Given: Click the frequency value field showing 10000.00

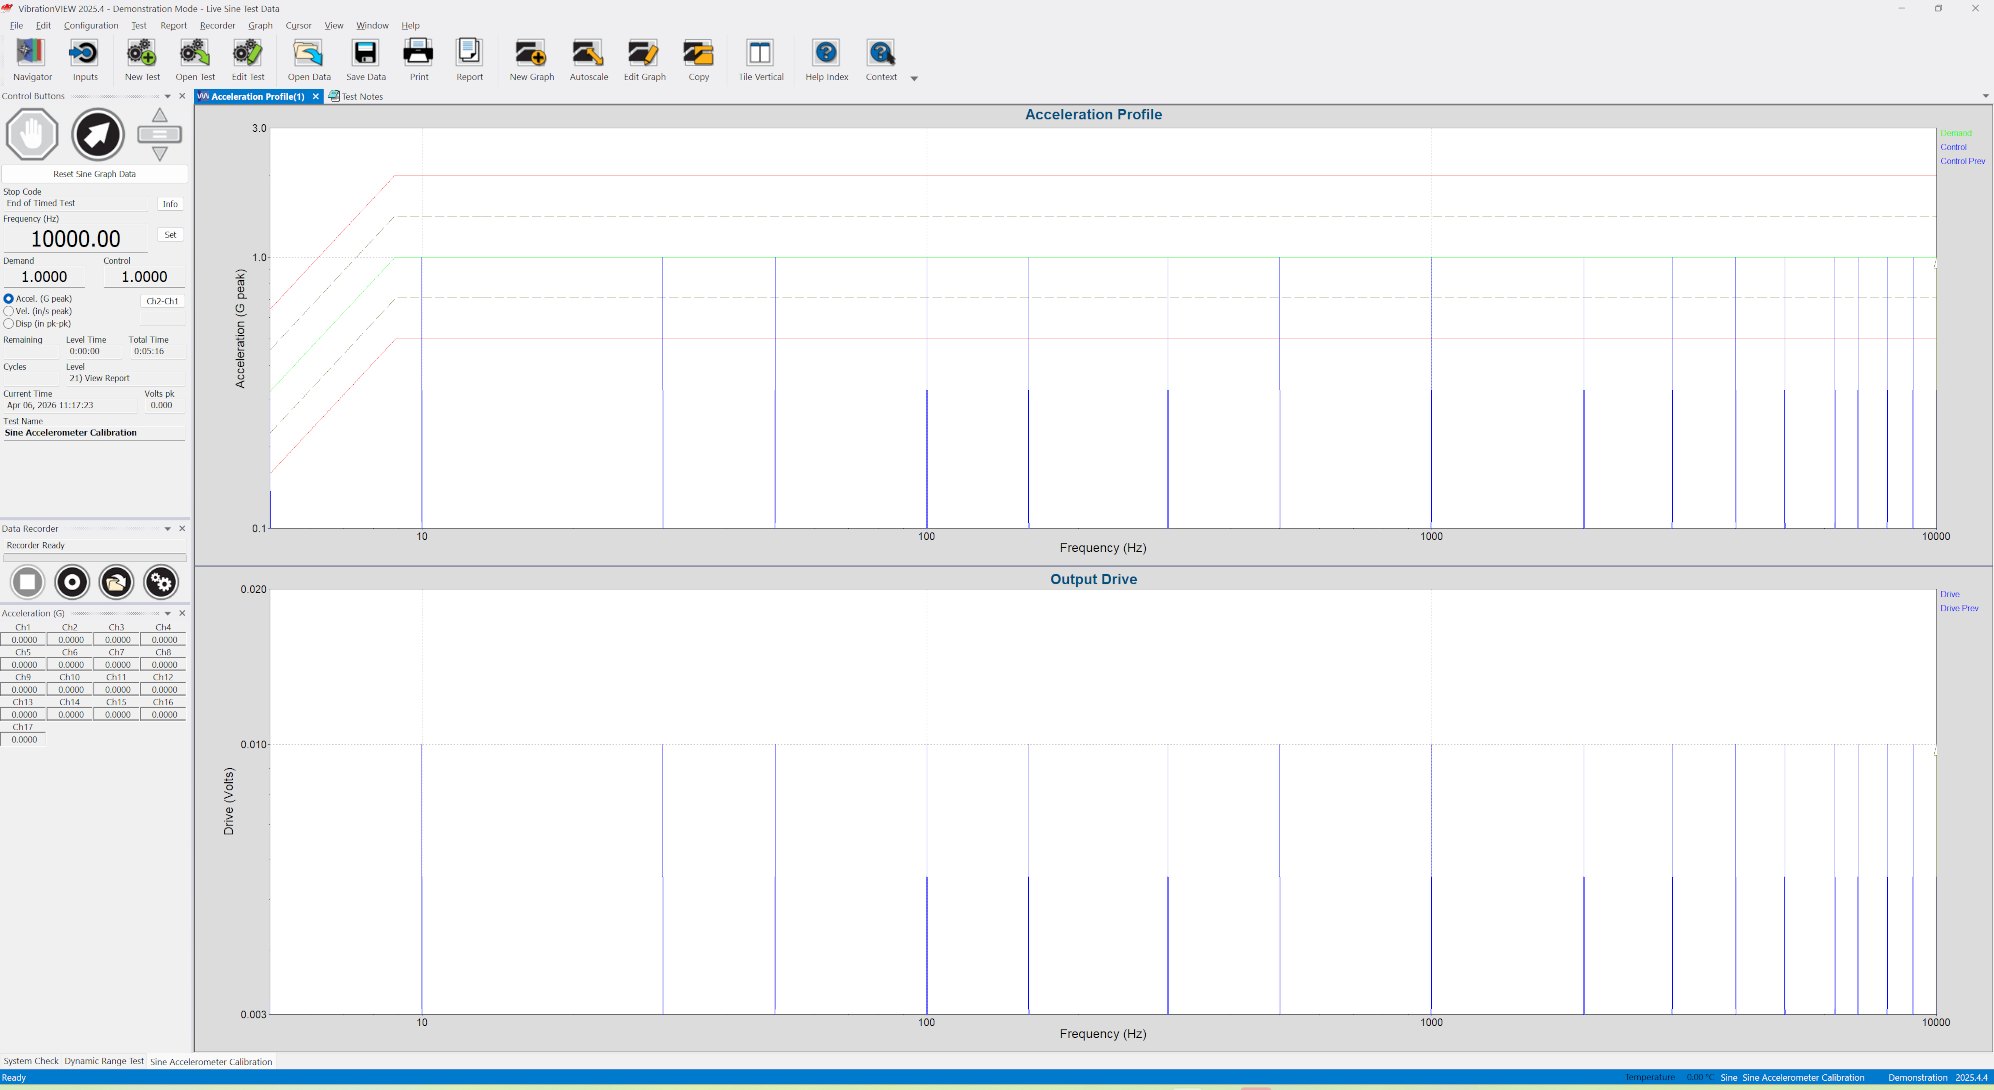Looking at the screenshot, I should tap(76, 239).
